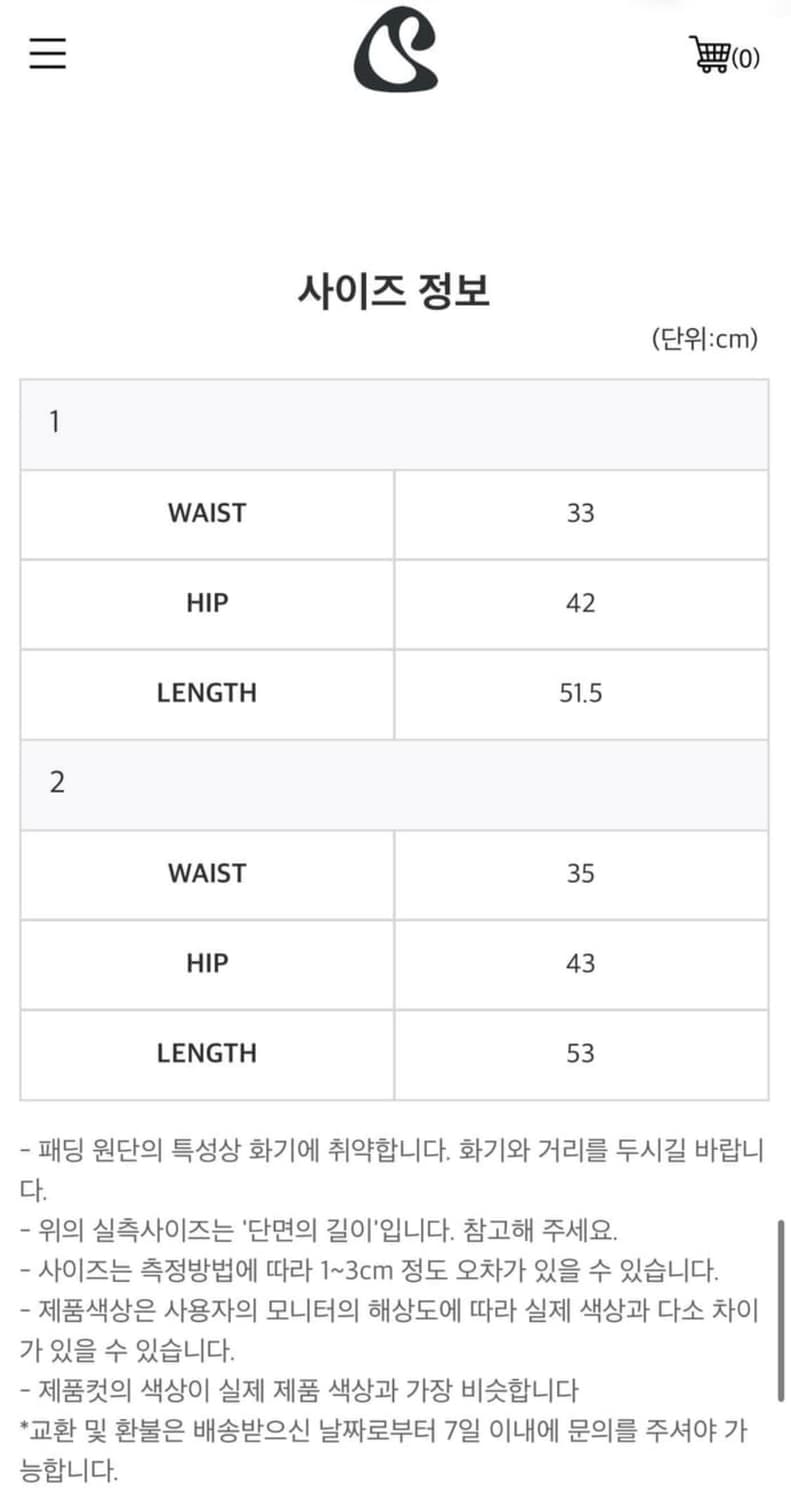The width and height of the screenshot is (791, 1500).
Task: Click the brand logo at the top
Action: pos(395,50)
